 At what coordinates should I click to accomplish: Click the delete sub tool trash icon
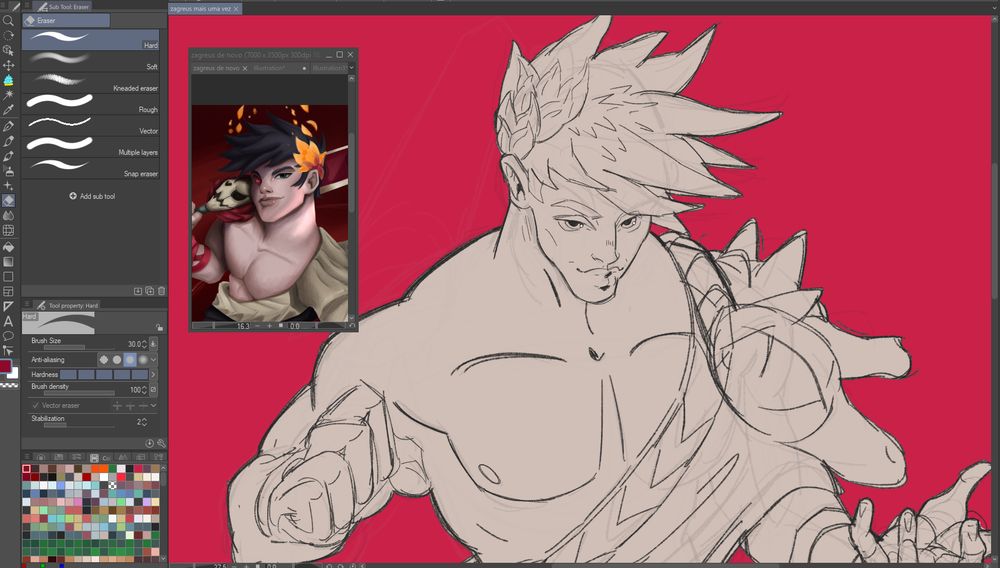tap(161, 291)
